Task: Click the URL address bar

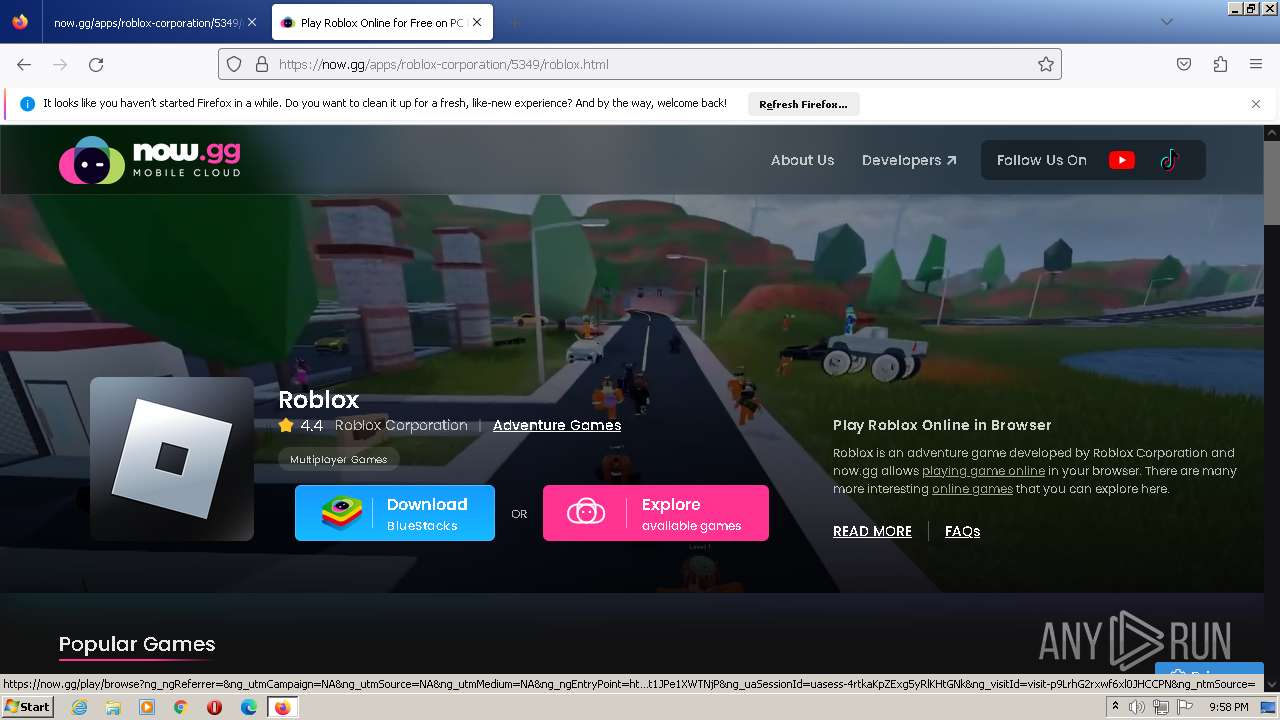Action: [640, 64]
